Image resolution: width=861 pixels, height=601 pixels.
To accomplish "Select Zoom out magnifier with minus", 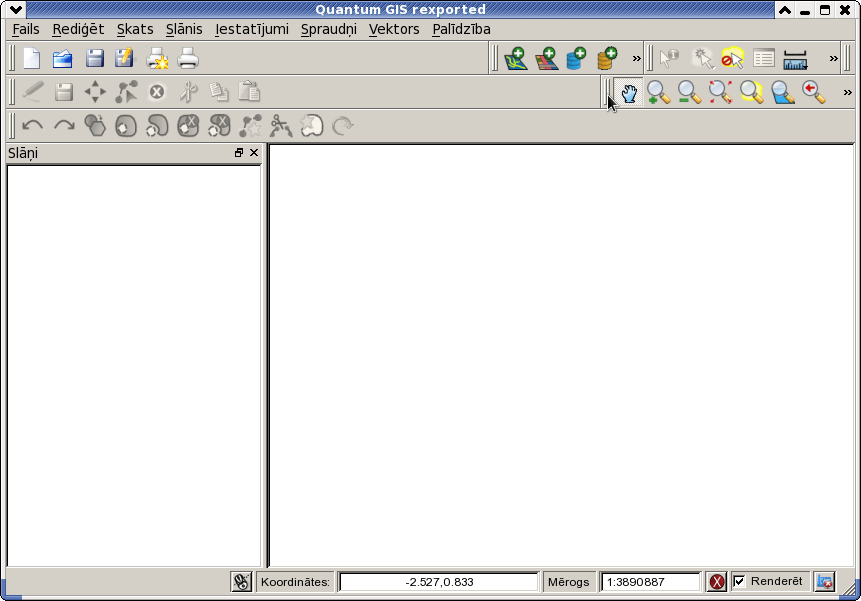I will [x=689, y=92].
